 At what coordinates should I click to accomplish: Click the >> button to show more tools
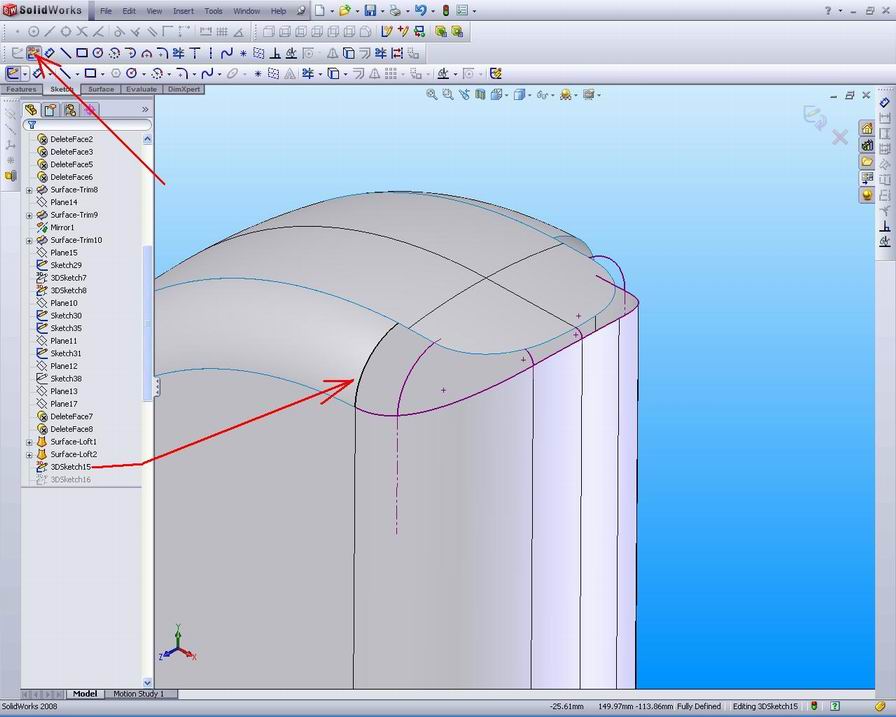144,110
